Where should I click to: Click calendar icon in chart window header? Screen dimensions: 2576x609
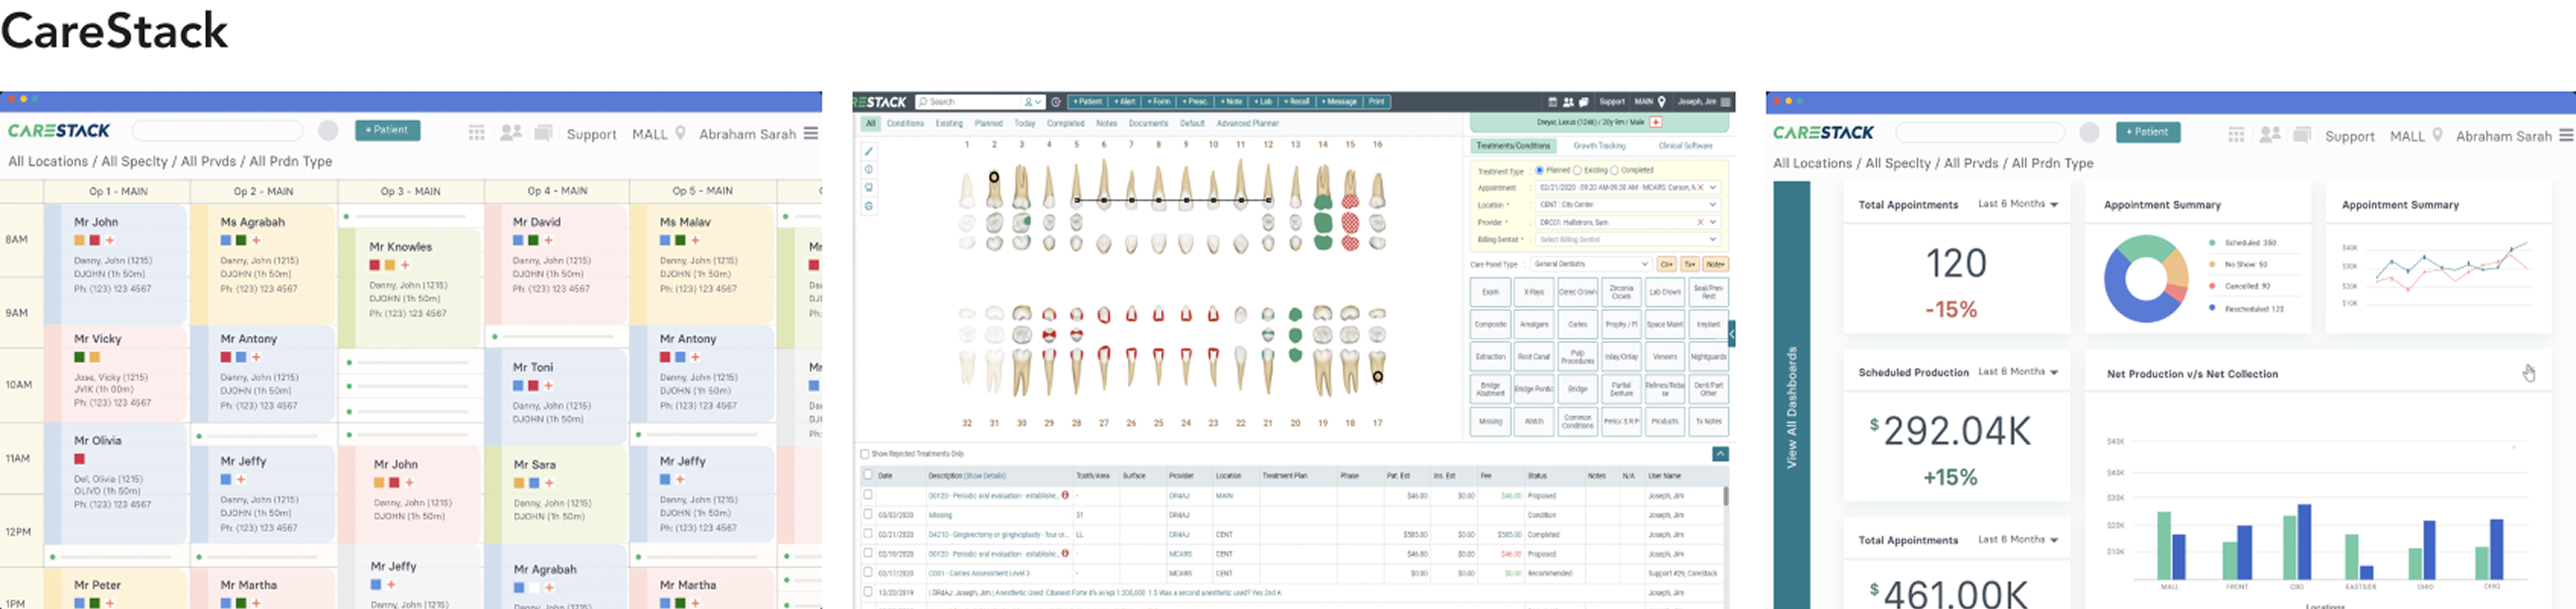1553,102
